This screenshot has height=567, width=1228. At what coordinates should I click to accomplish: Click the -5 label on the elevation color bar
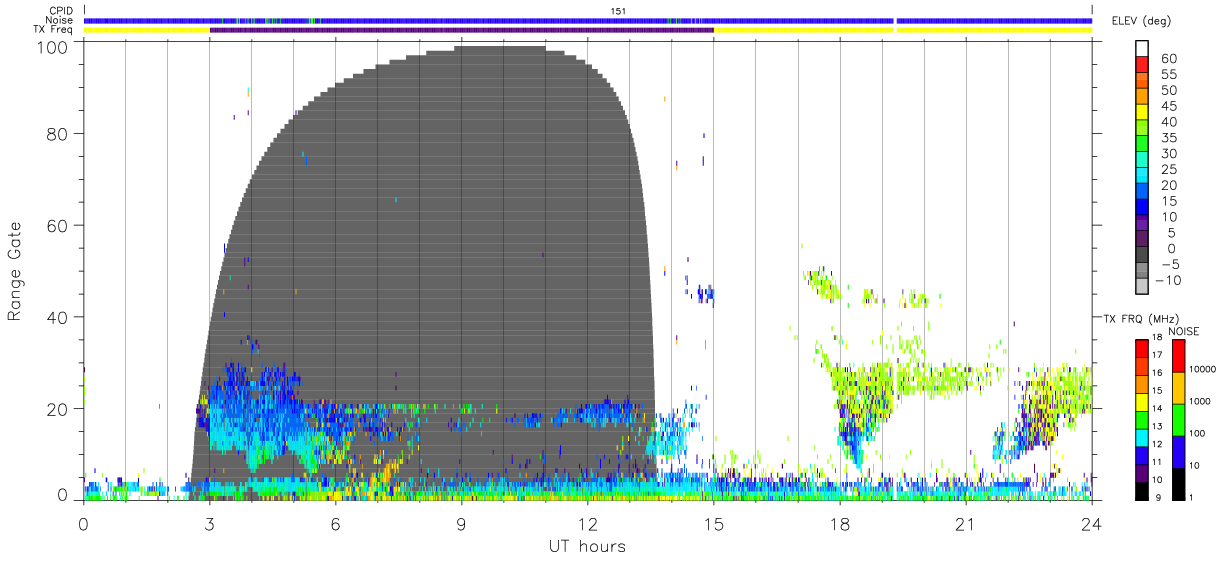tap(1170, 264)
